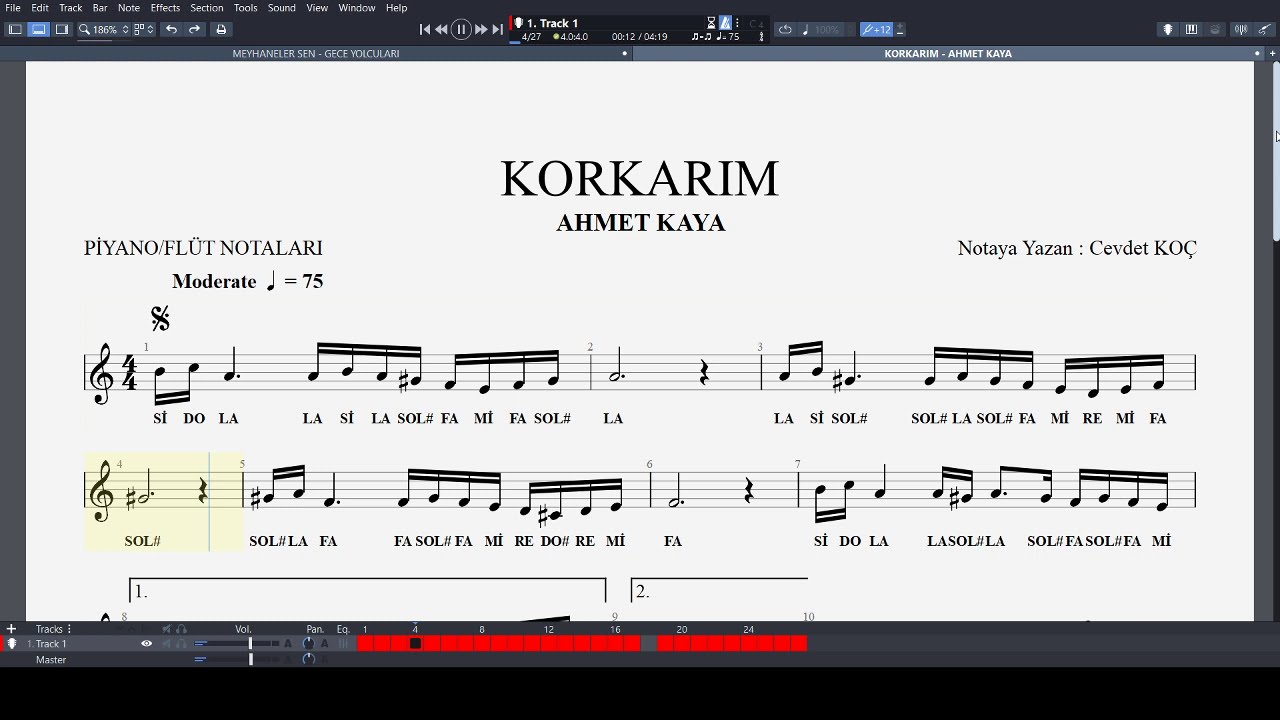The image size is (1280, 720).
Task: Switch to MEYHANELER SEN - GECE YOLCULARI tab
Action: 316,53
